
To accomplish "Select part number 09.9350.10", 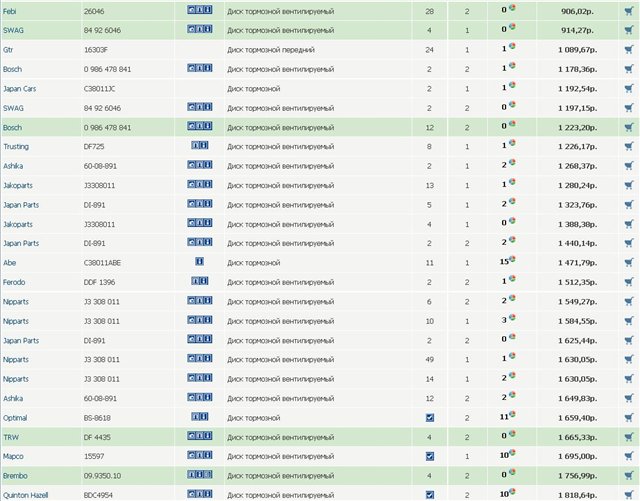I will 102,476.
